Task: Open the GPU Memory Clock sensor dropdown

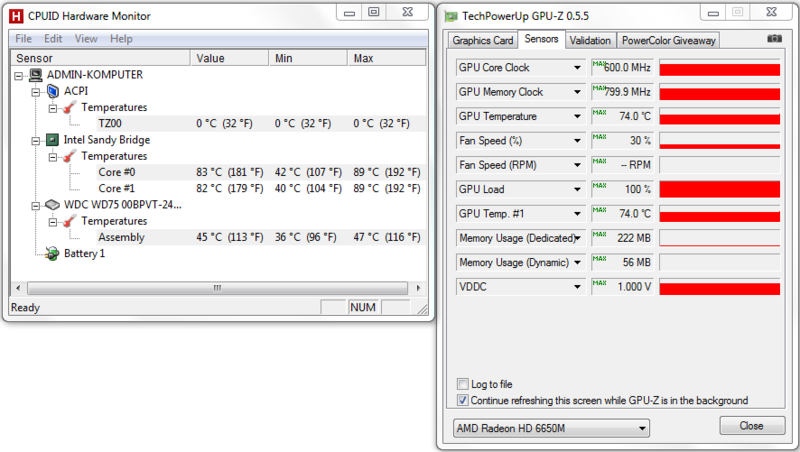Action: tap(577, 92)
